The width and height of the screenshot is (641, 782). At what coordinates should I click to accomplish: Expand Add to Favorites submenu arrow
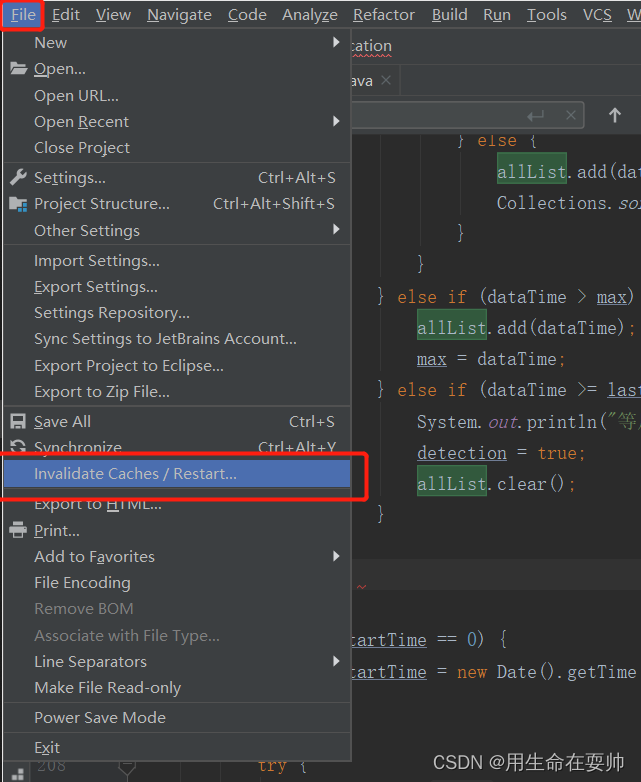tap(336, 556)
